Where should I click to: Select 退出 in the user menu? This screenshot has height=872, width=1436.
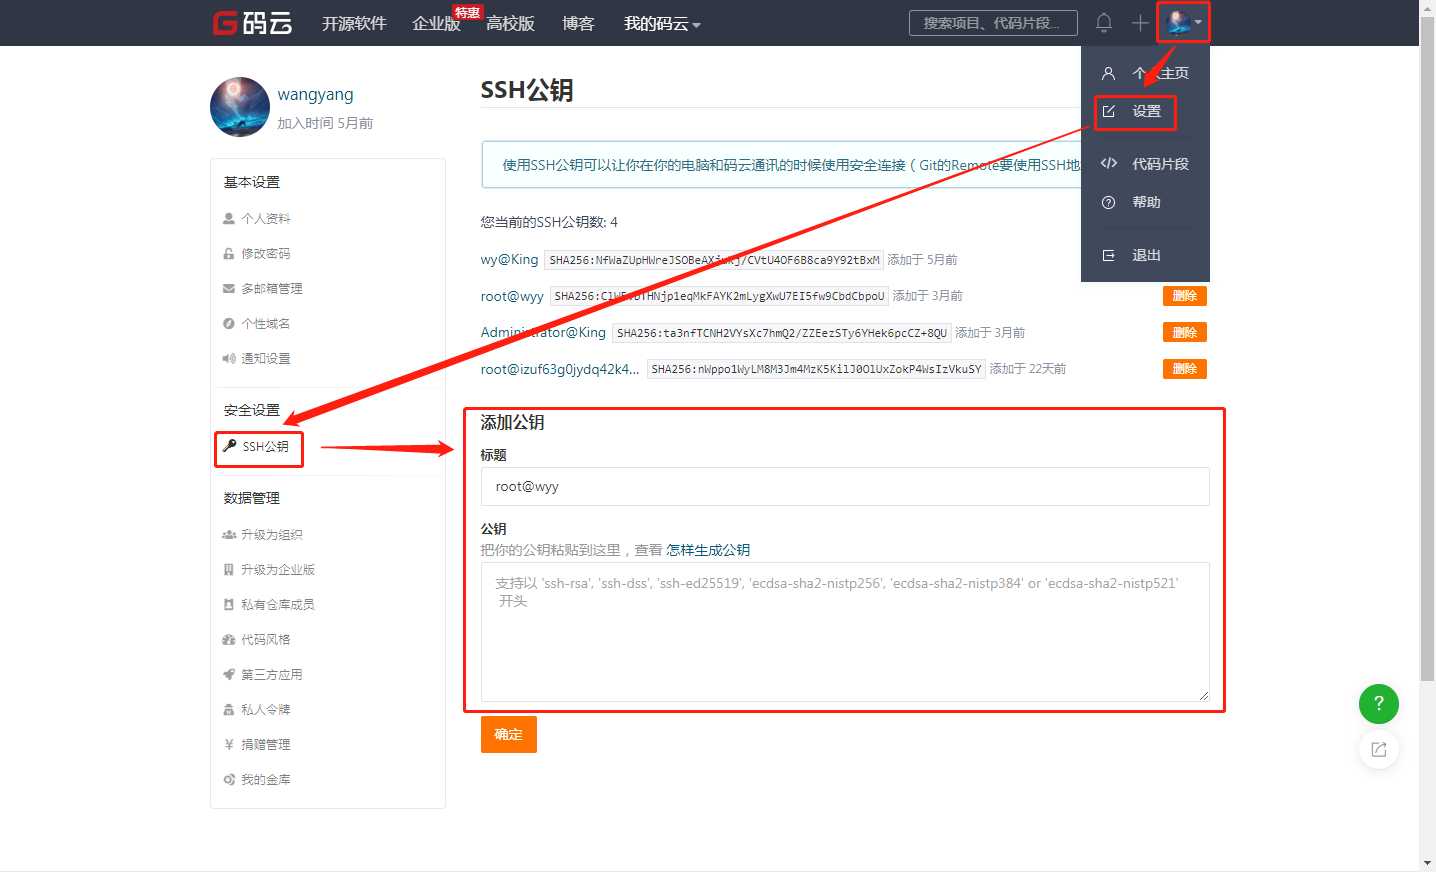[1146, 255]
